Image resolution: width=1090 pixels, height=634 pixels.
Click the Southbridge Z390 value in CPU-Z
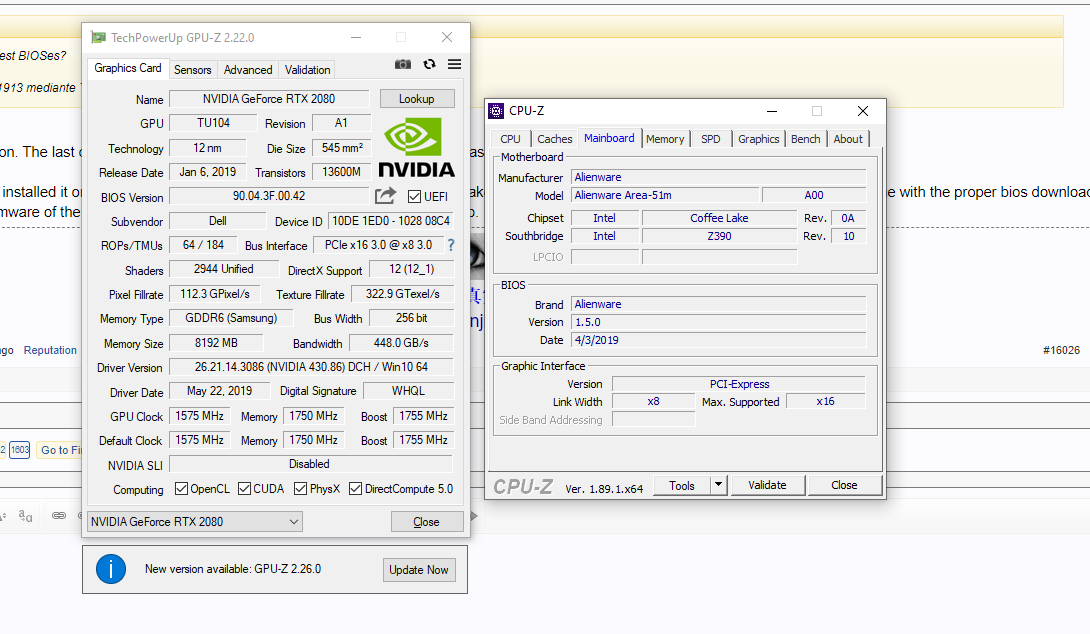pos(719,236)
